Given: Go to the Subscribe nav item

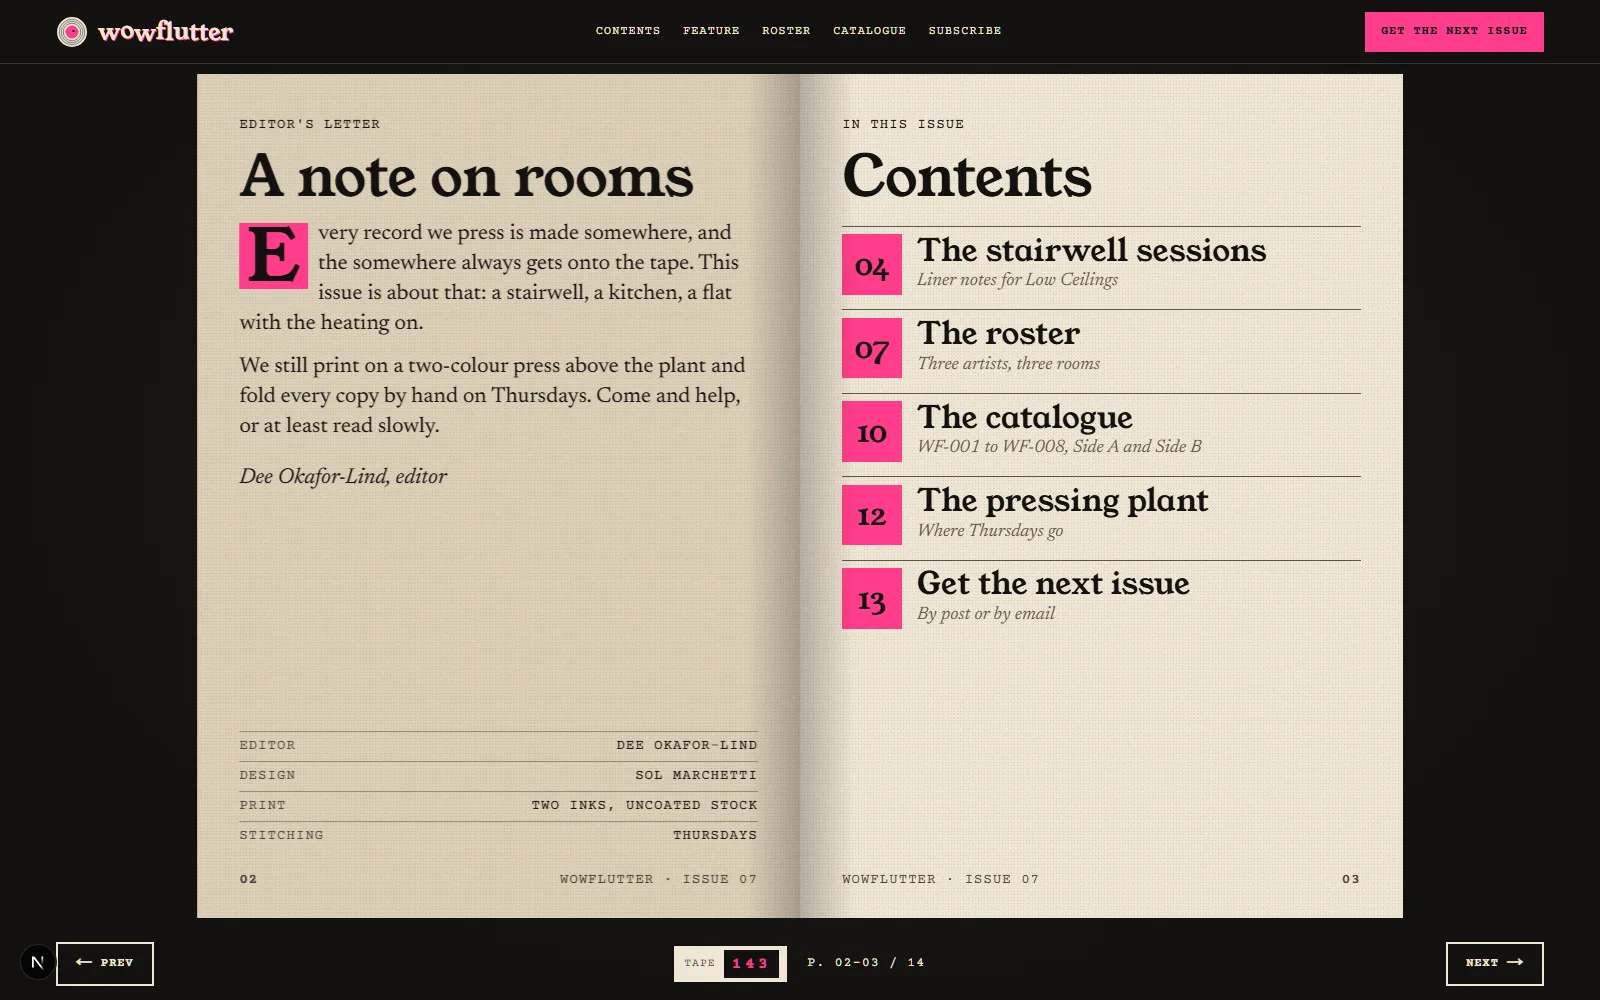Looking at the screenshot, I should click(x=964, y=31).
